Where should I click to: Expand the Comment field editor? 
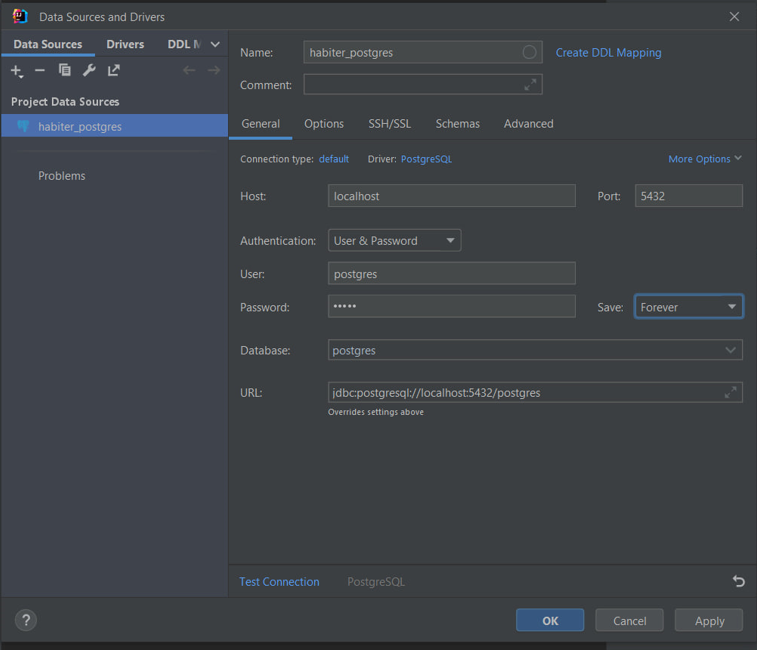click(x=530, y=85)
